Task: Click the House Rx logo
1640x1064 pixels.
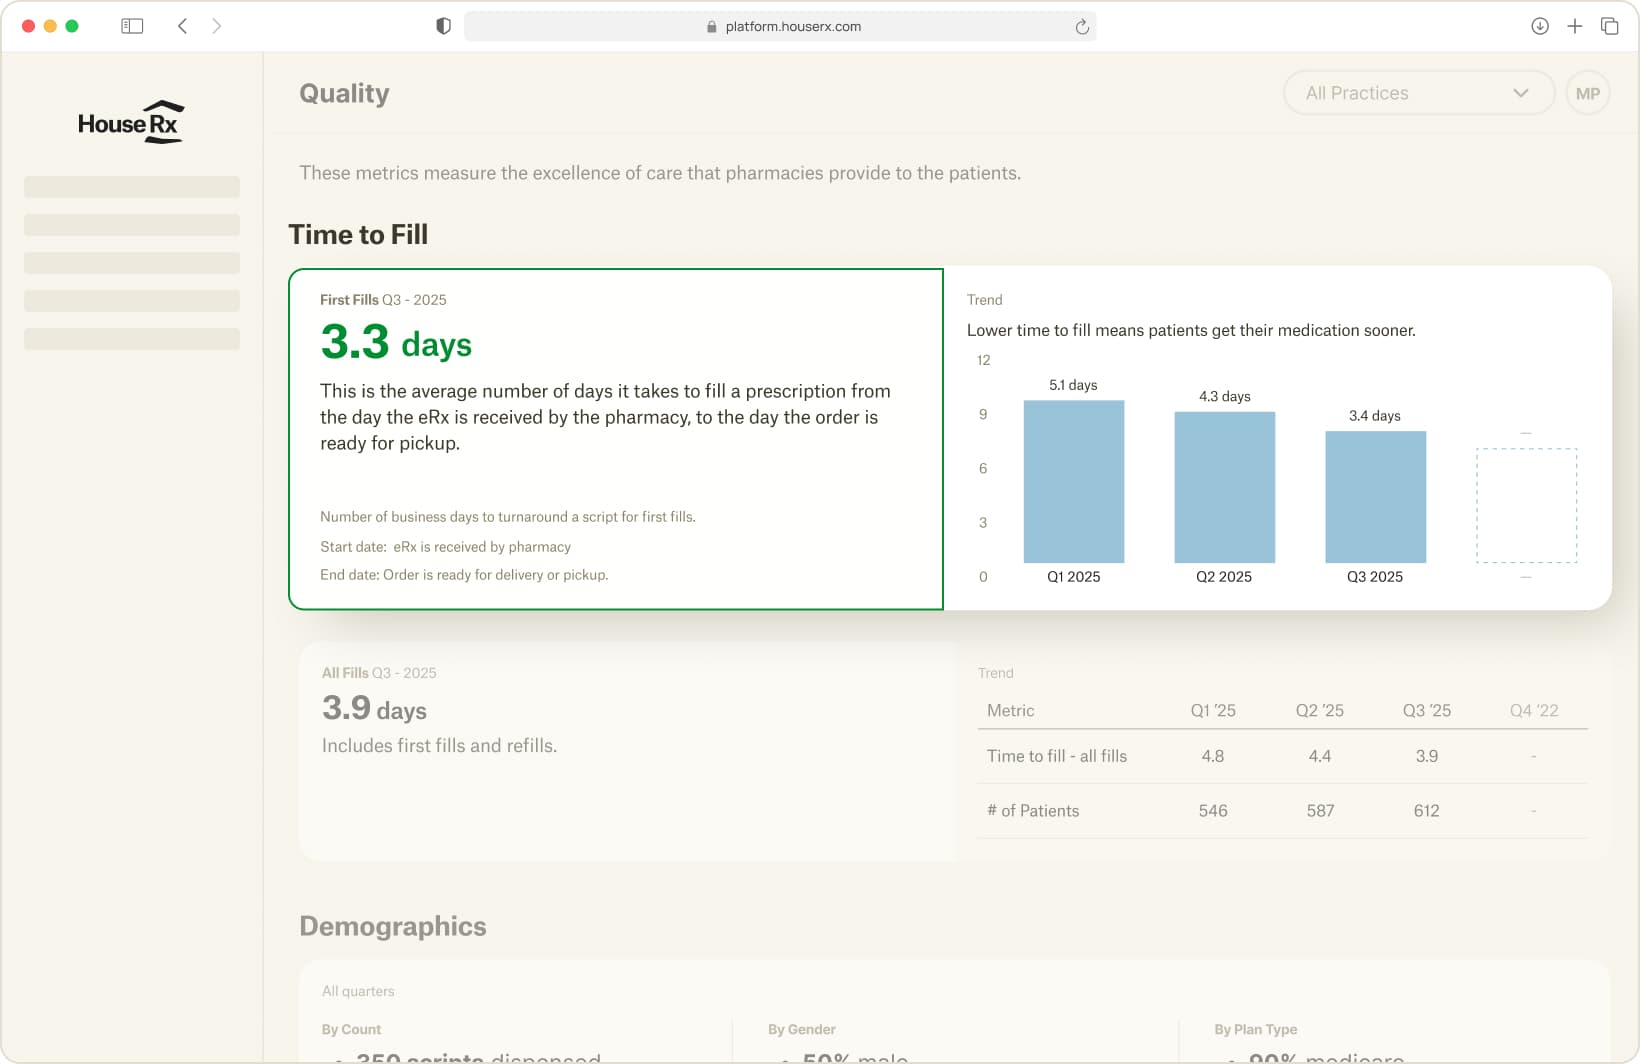Action: (x=130, y=122)
